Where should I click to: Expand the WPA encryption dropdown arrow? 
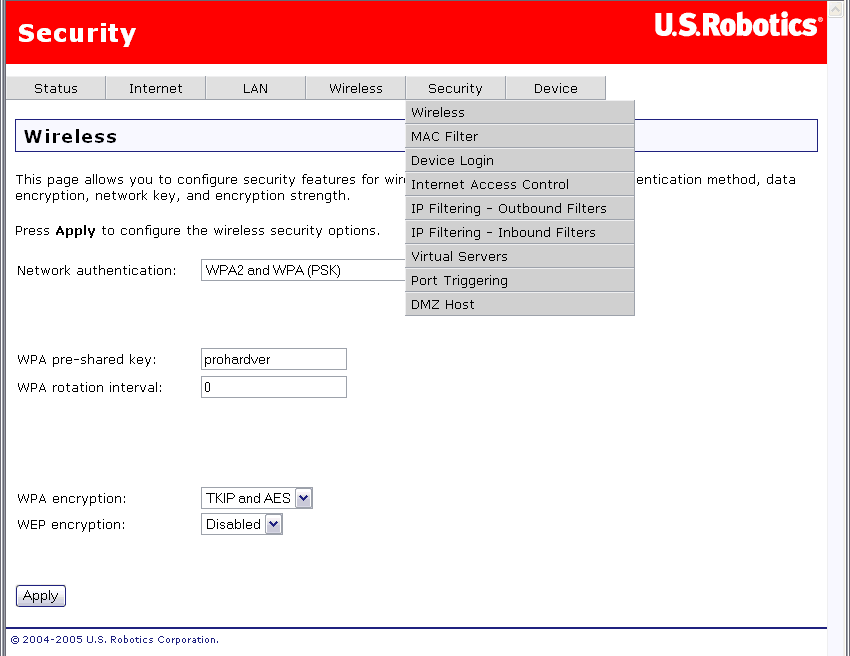[x=304, y=498]
